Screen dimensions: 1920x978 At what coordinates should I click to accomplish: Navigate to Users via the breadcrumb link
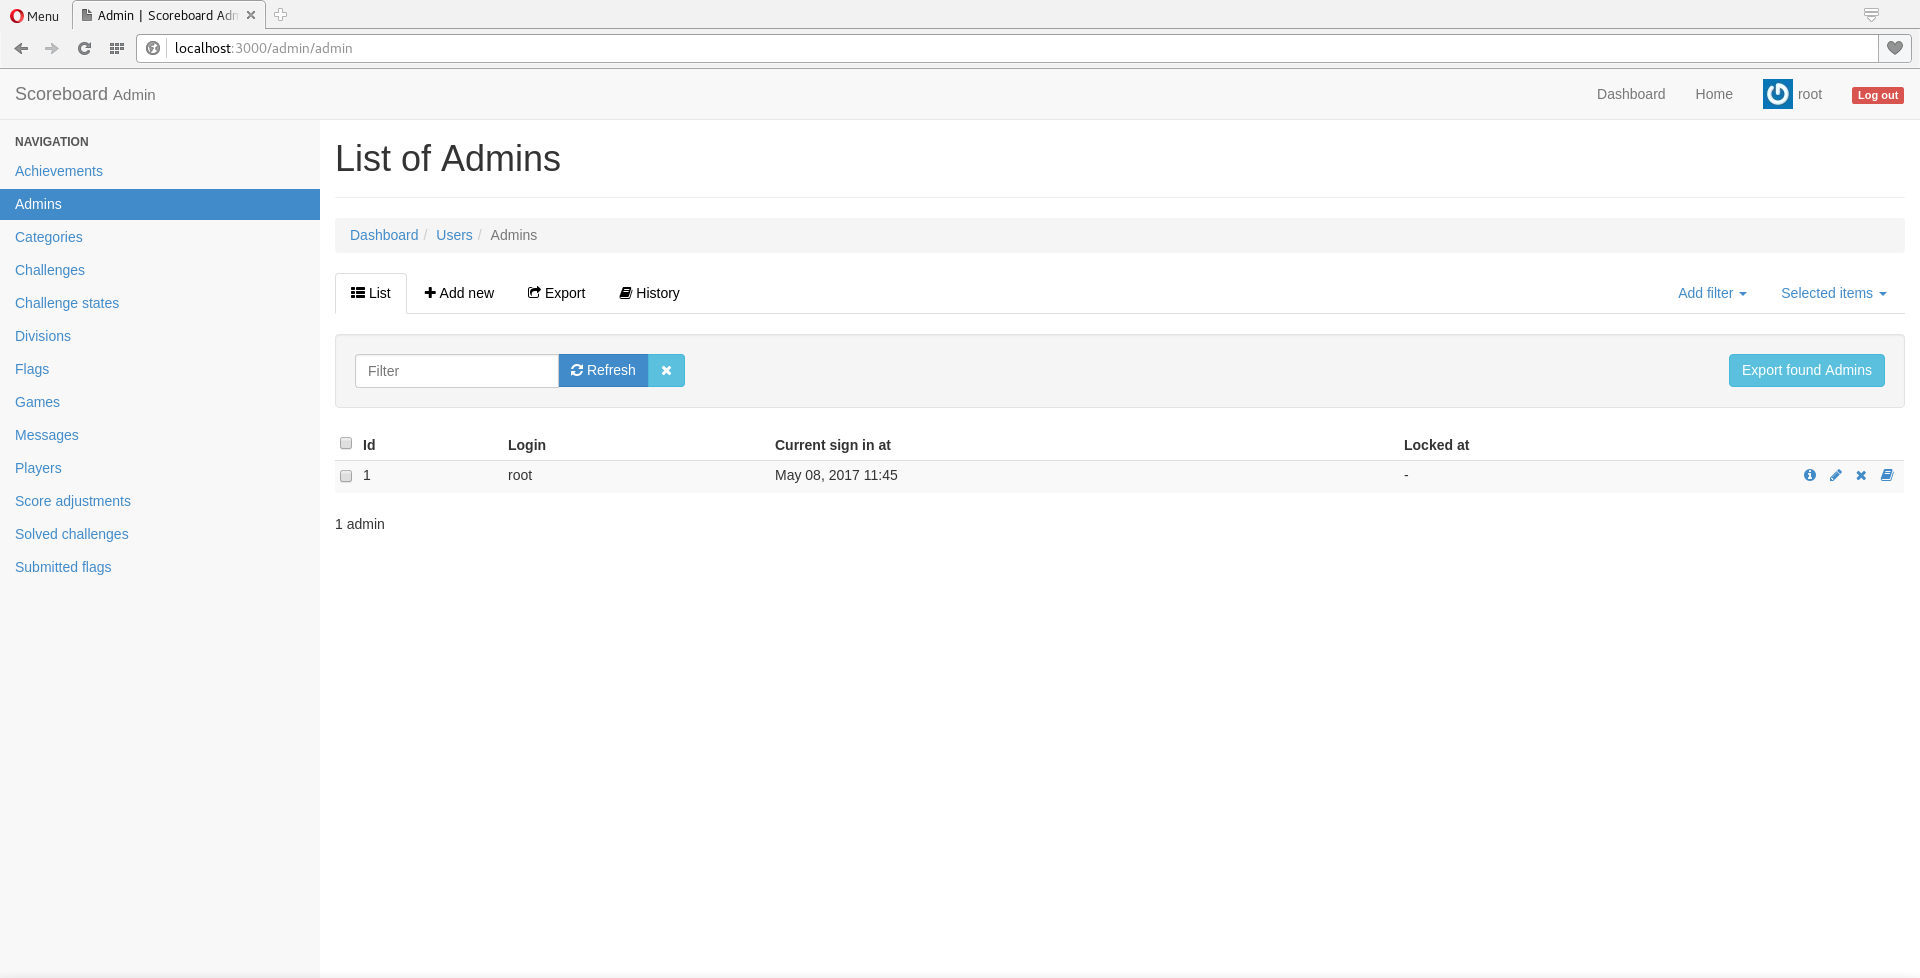454,235
